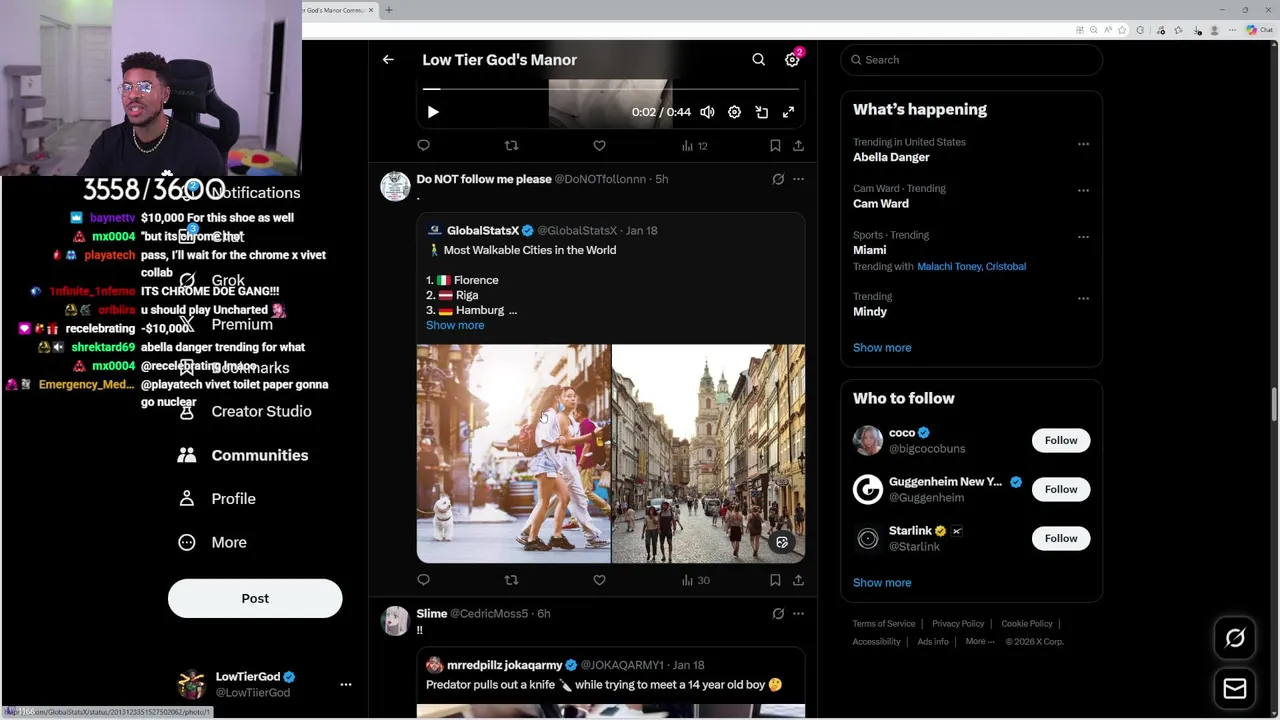Expand Show more in quoted walkable cities post
The height and width of the screenshot is (720, 1280).
click(x=455, y=325)
